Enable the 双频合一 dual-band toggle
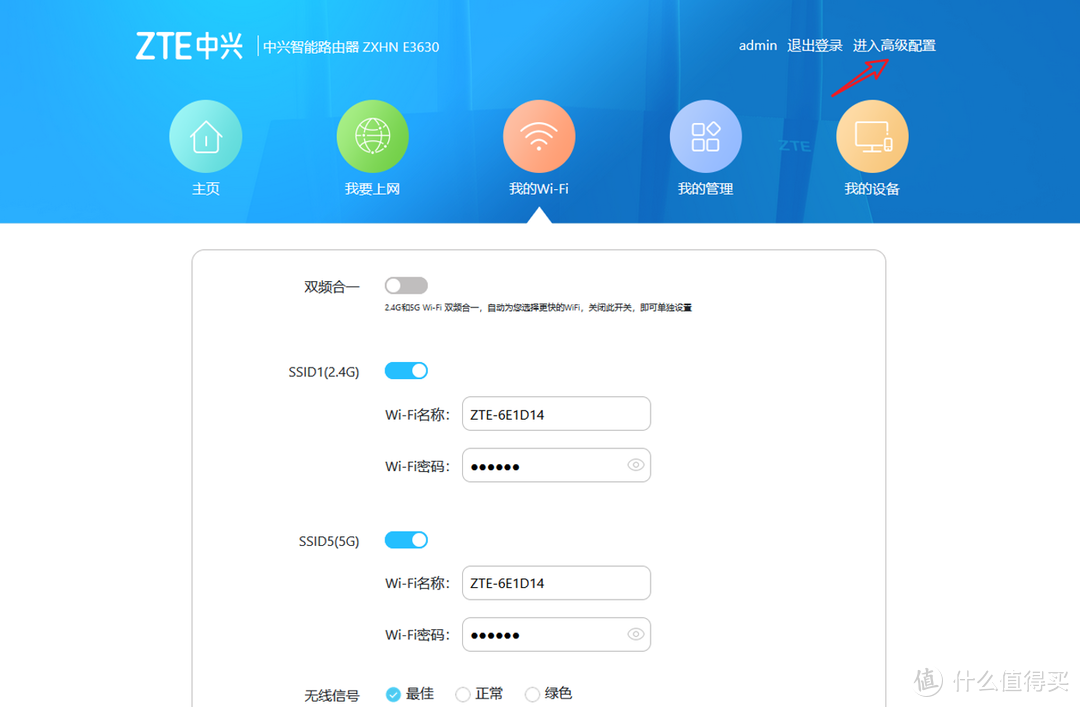The width and height of the screenshot is (1080, 707). coord(406,285)
